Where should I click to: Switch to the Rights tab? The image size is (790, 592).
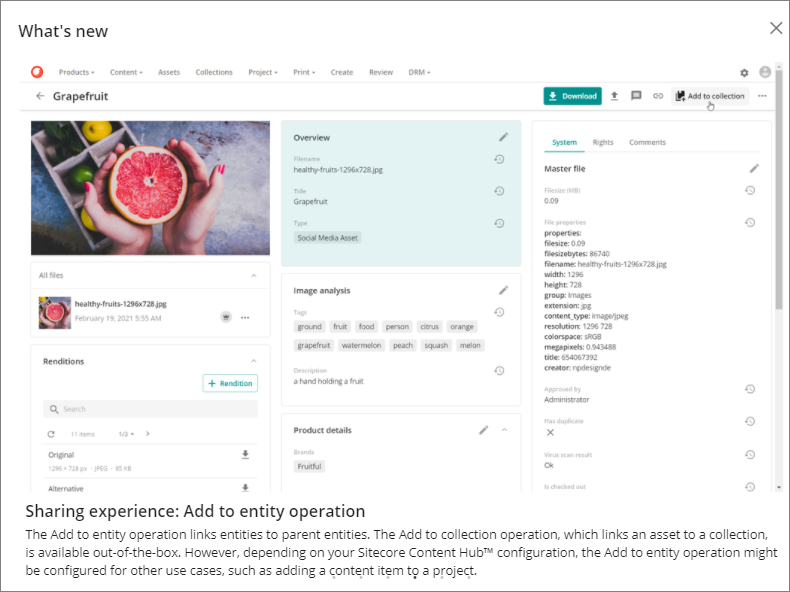[x=603, y=142]
